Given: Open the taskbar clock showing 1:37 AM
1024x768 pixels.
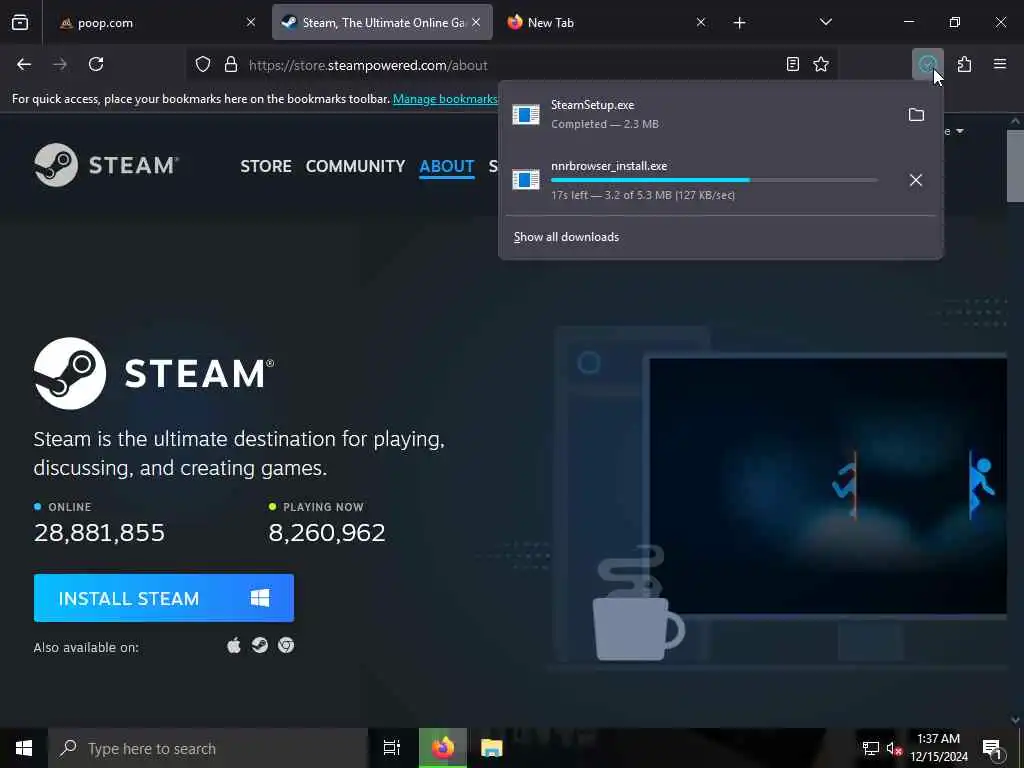Looking at the screenshot, I should 939,748.
